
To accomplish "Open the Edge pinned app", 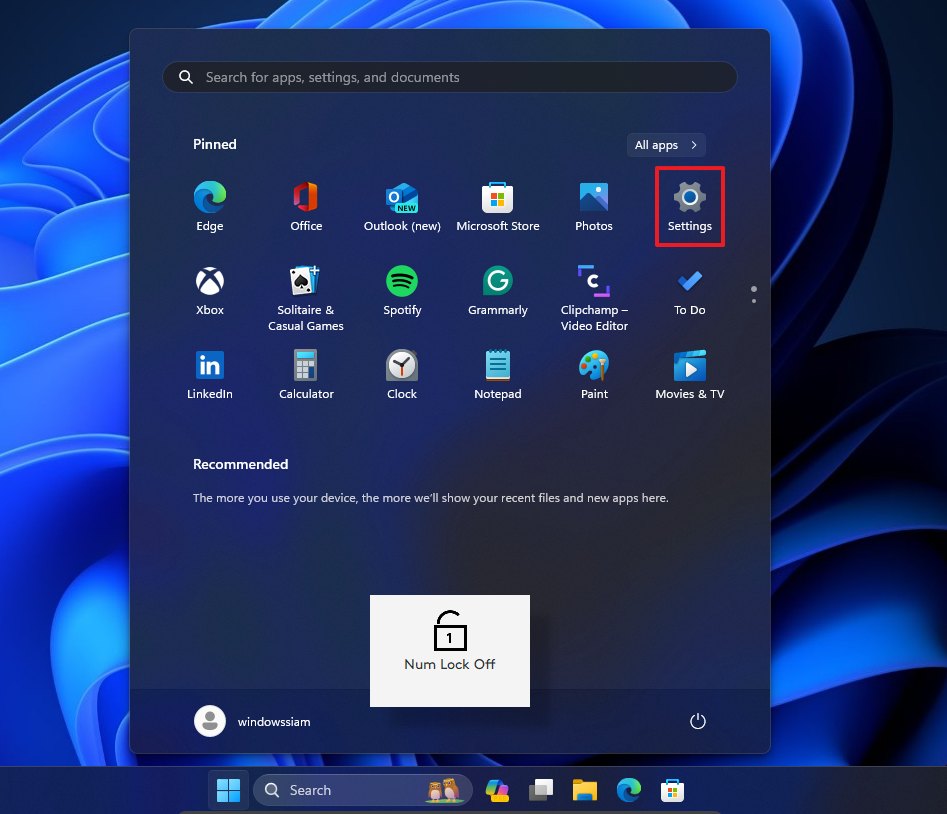I will coord(210,207).
